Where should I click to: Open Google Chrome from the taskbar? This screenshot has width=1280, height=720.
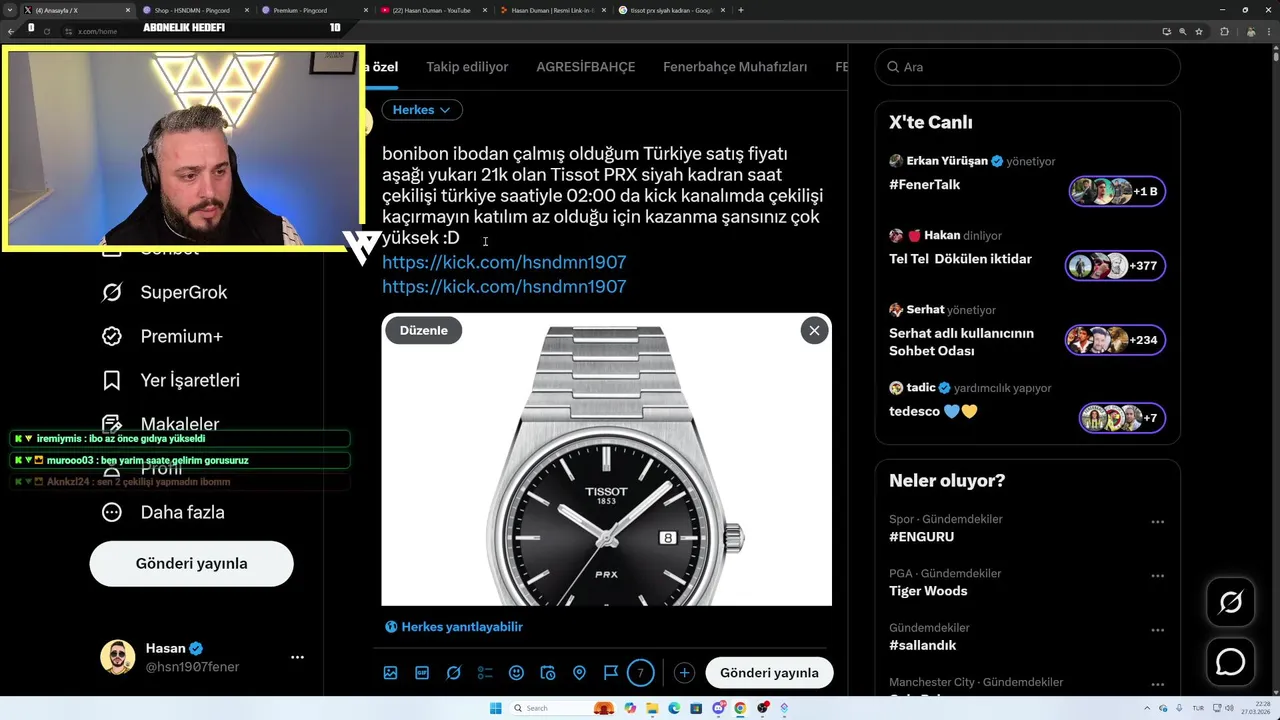coord(740,708)
